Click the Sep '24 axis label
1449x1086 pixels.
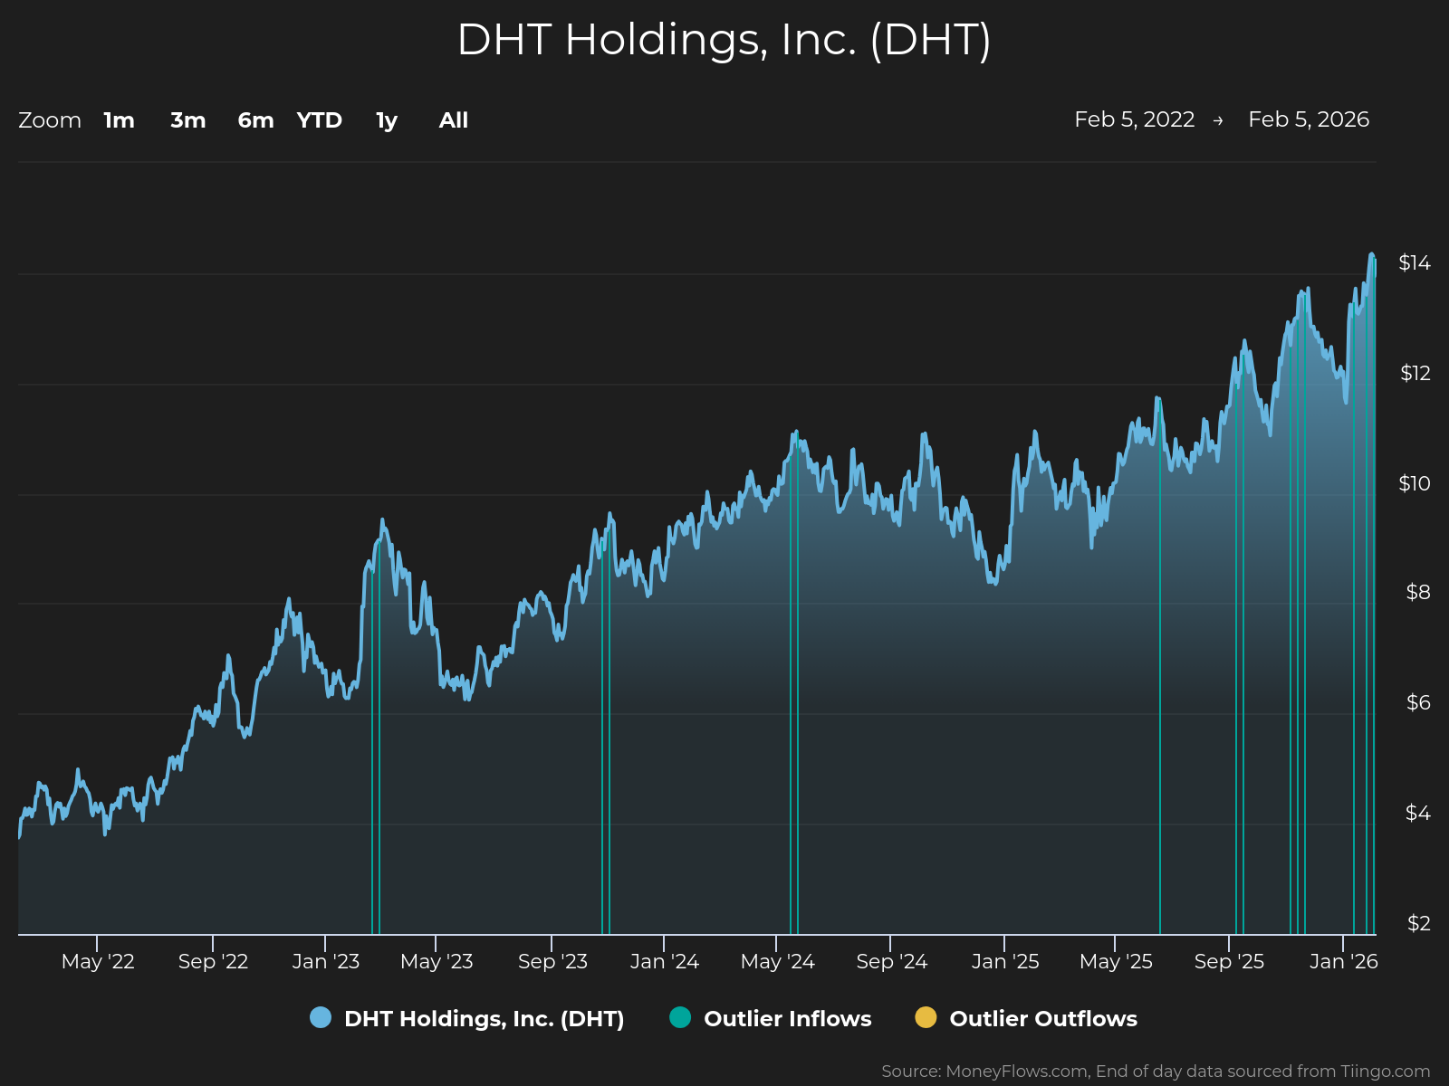tap(892, 961)
